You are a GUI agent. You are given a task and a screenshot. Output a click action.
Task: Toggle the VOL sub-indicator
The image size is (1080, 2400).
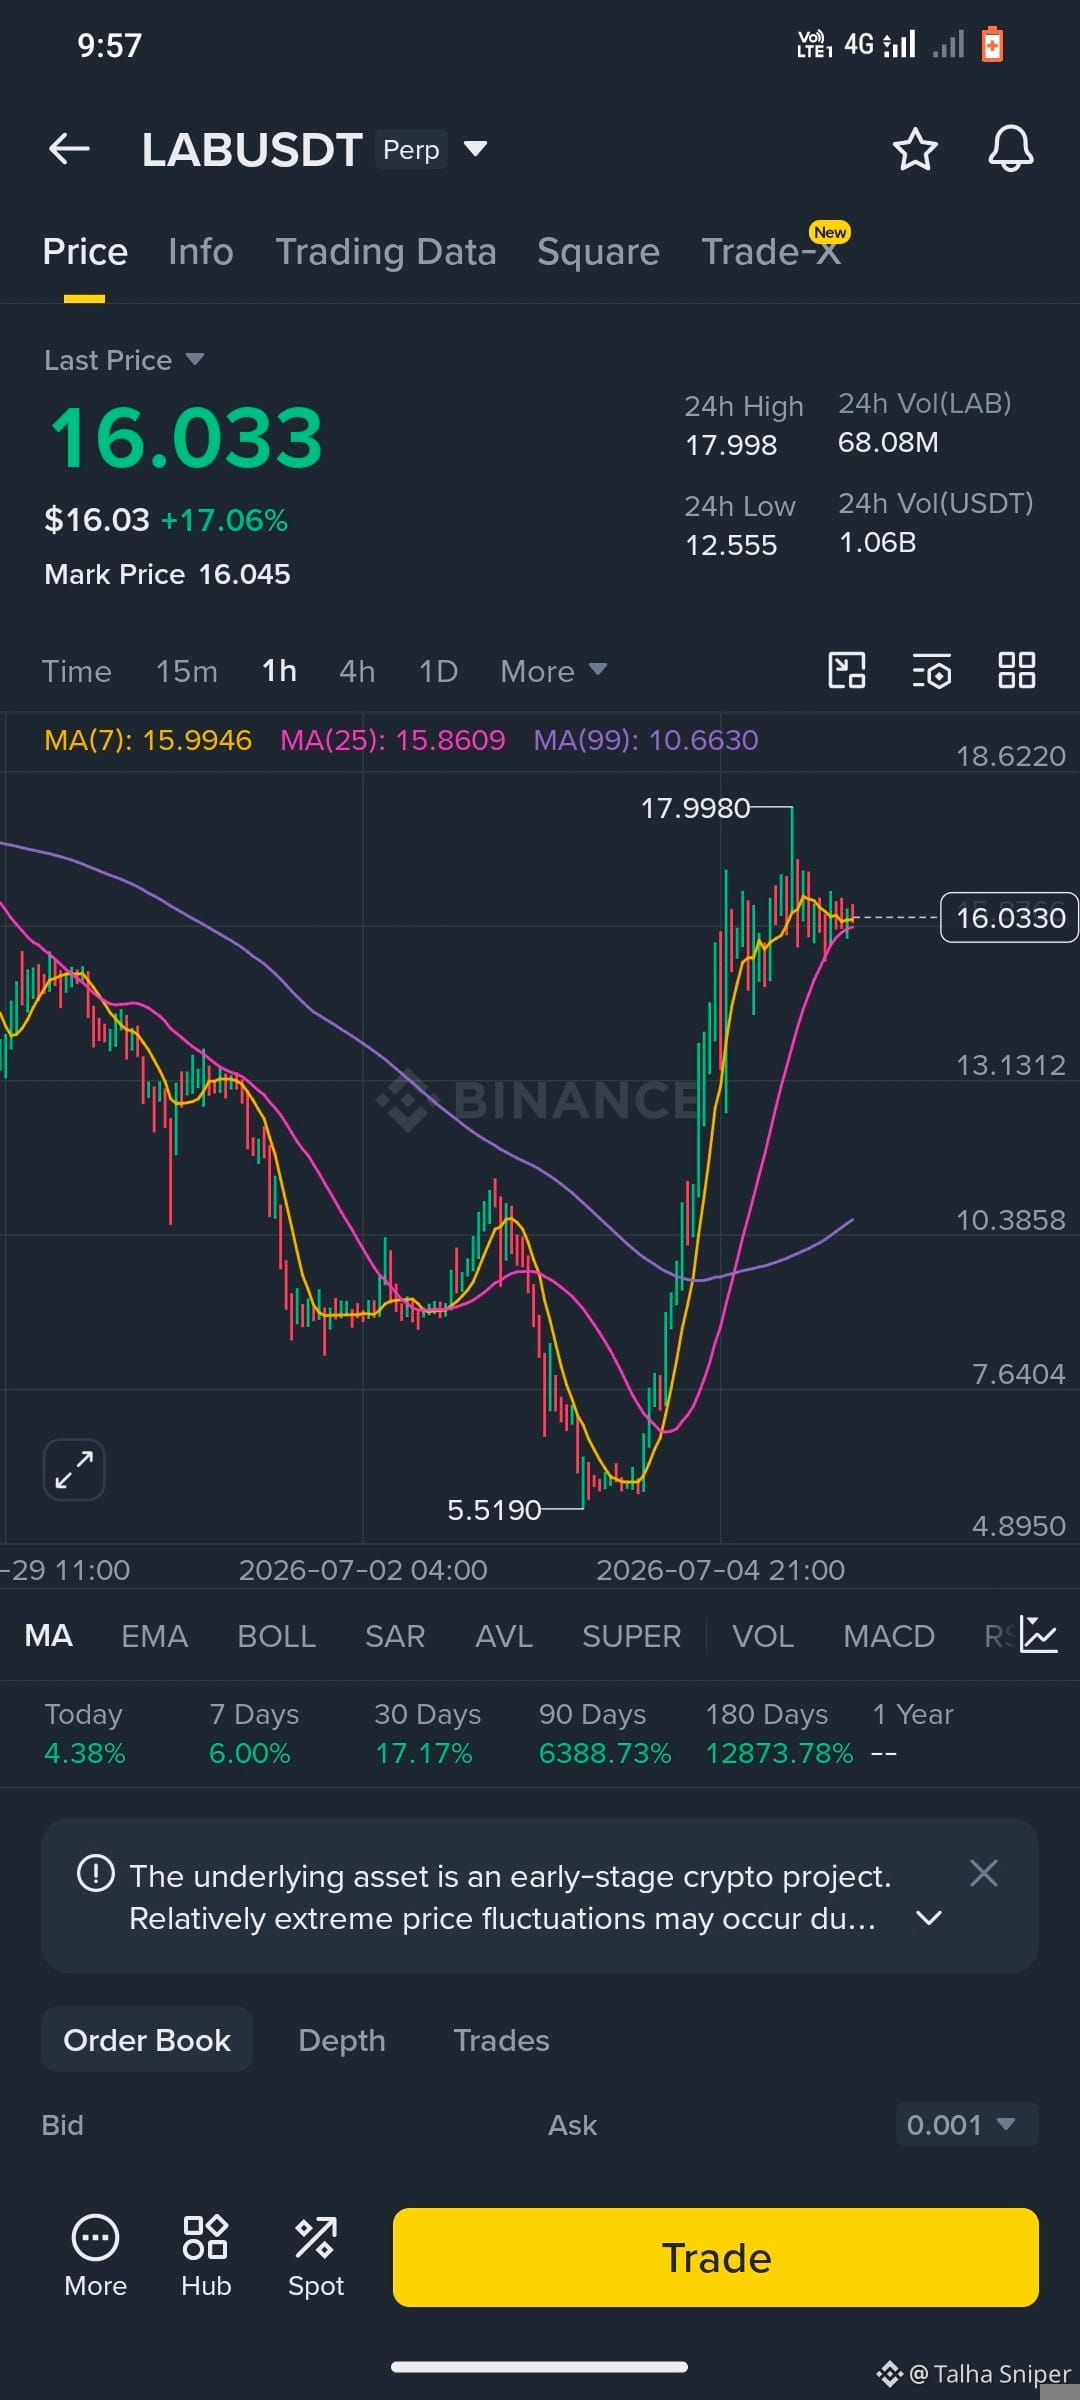(763, 1636)
